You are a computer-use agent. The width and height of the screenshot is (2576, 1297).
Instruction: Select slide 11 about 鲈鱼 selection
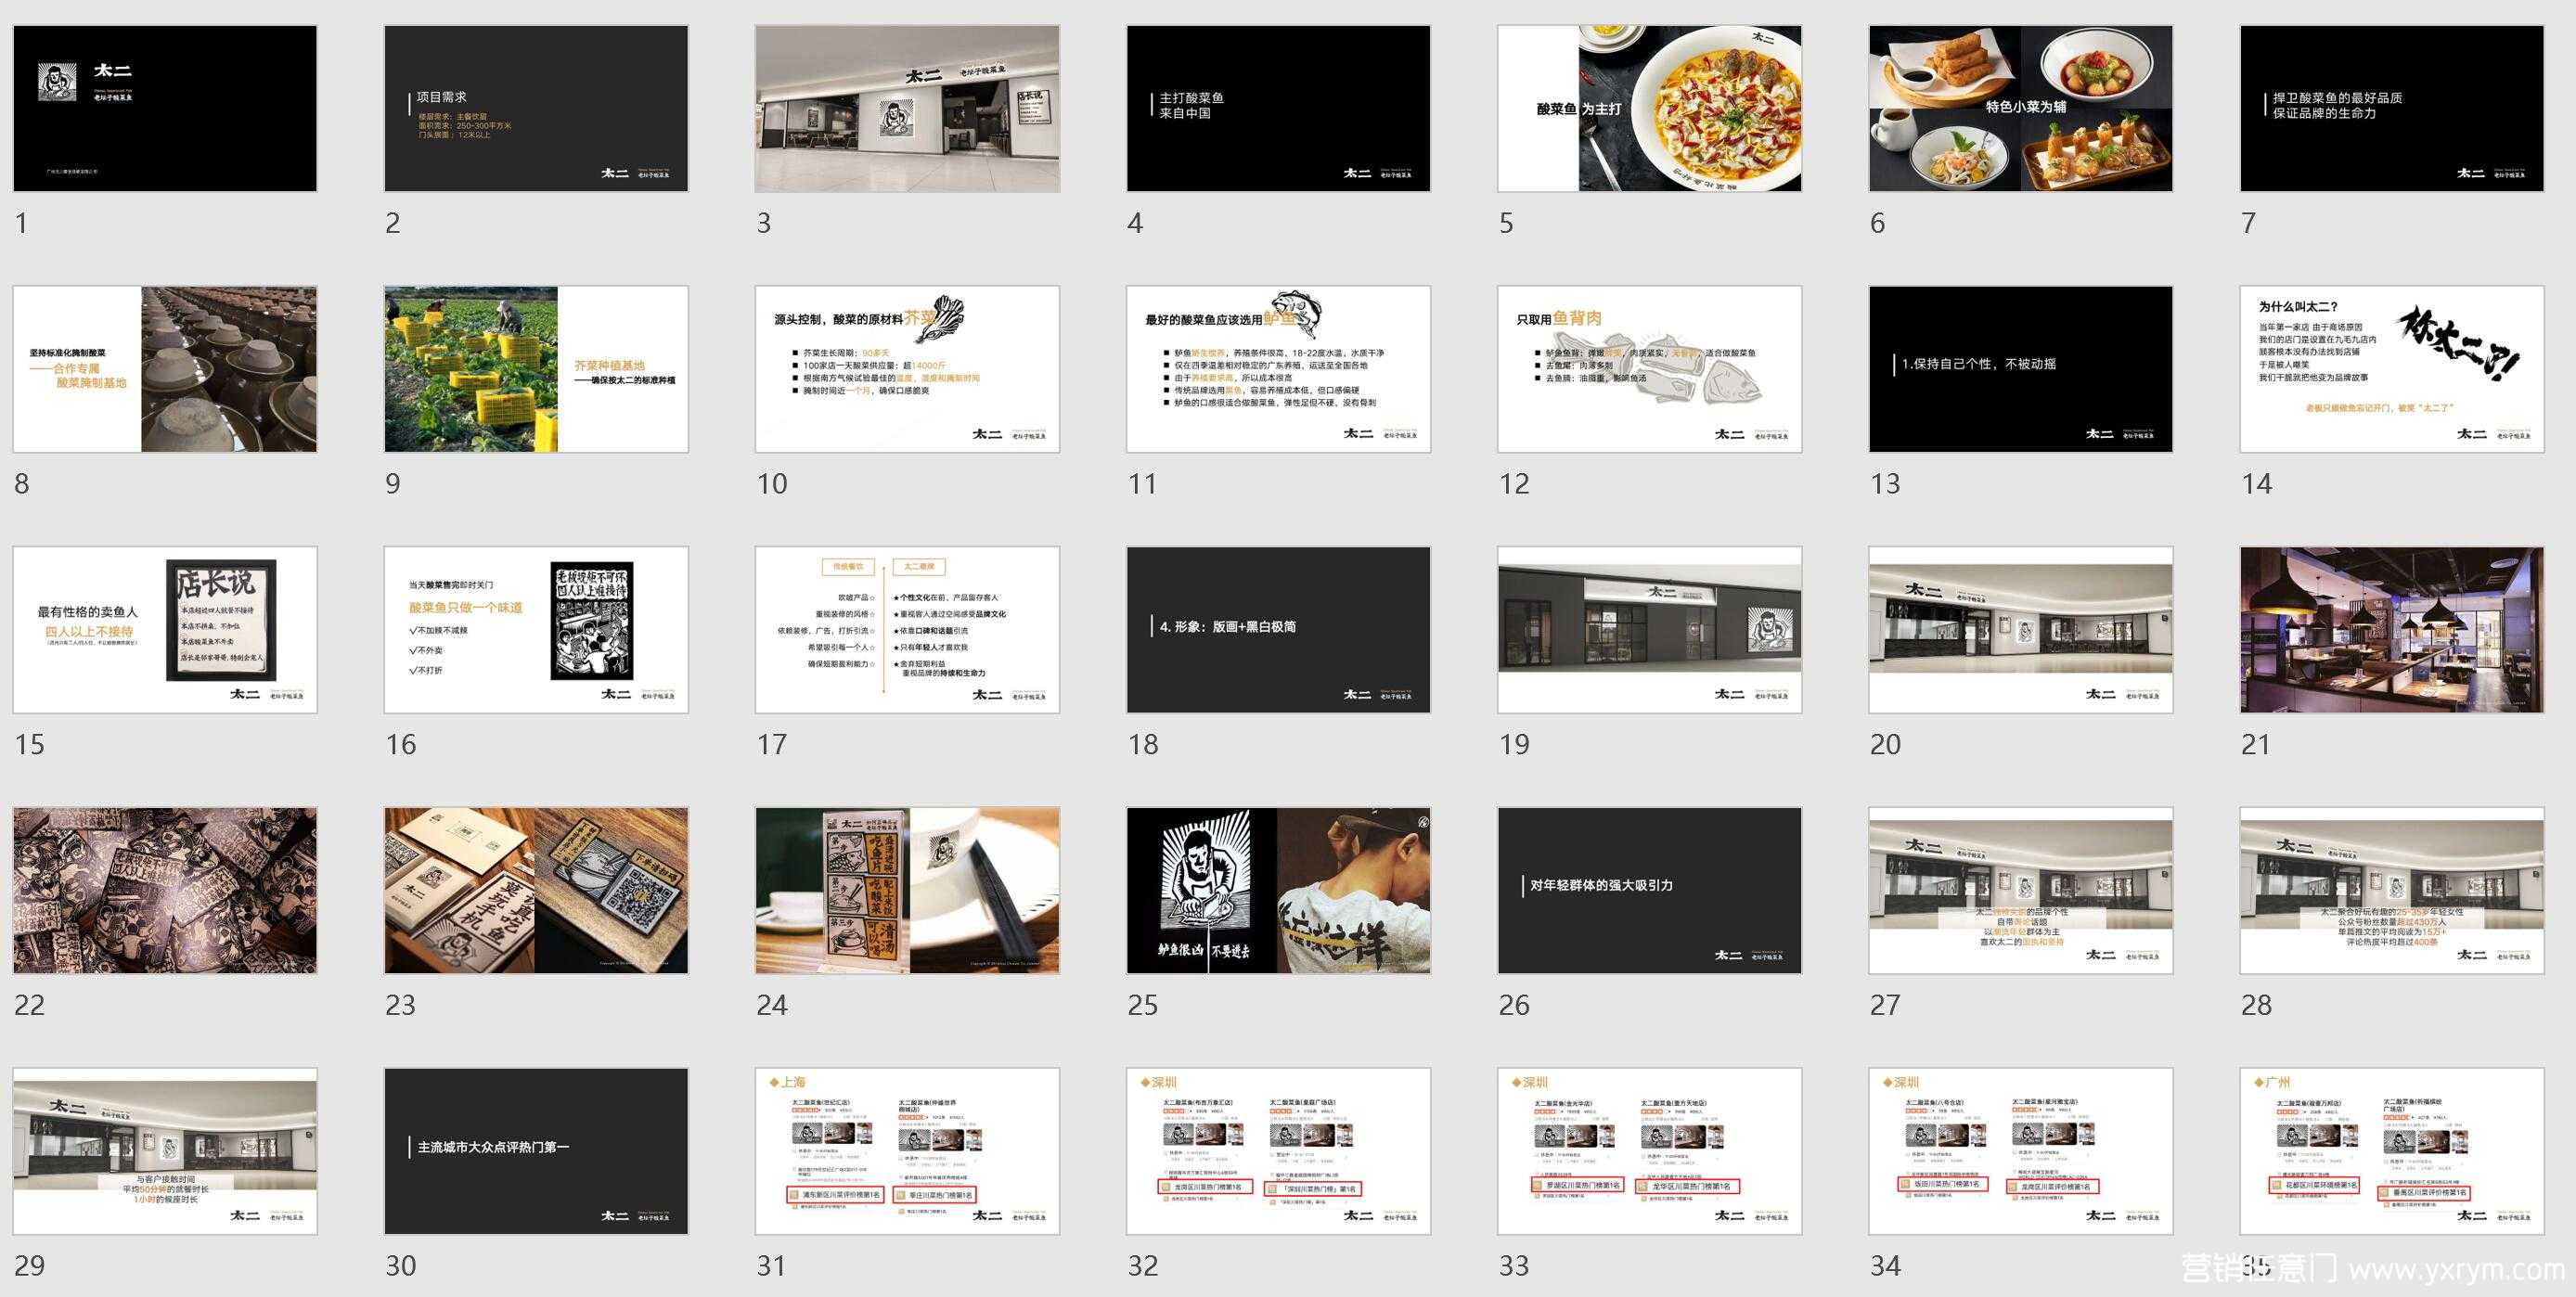[1278, 369]
